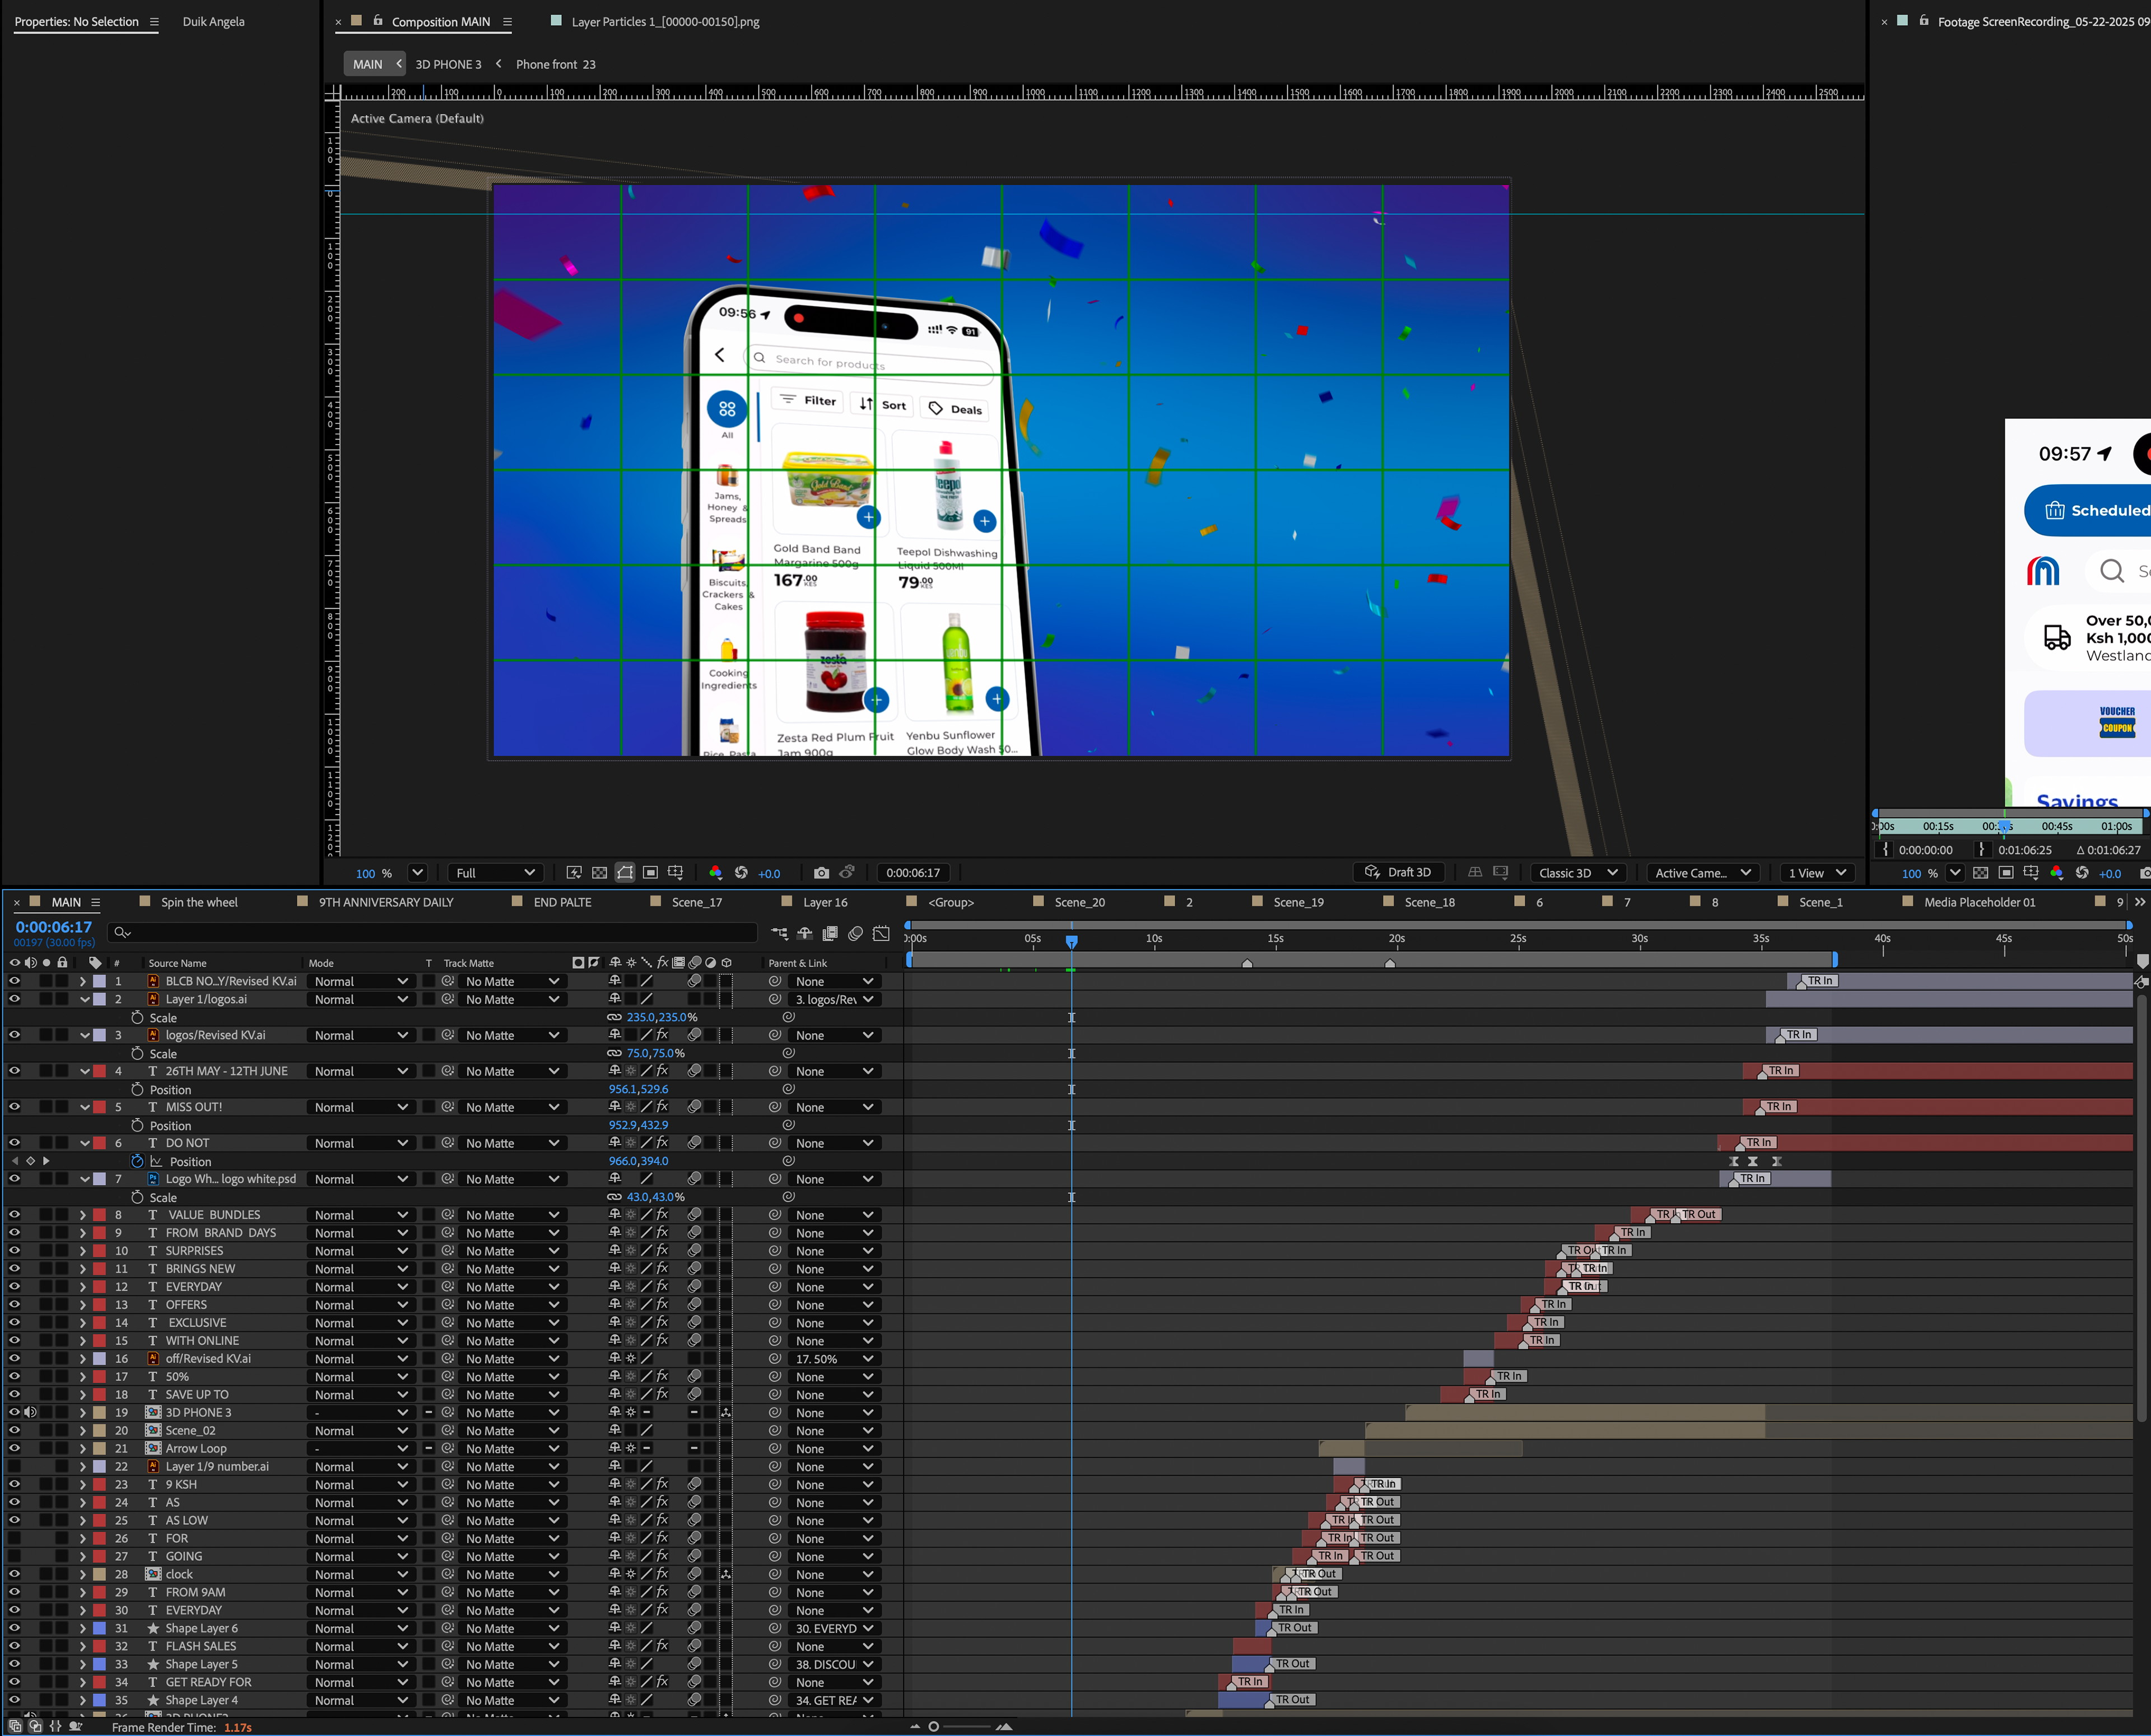Click the Show Channel color management icon

(x=715, y=873)
